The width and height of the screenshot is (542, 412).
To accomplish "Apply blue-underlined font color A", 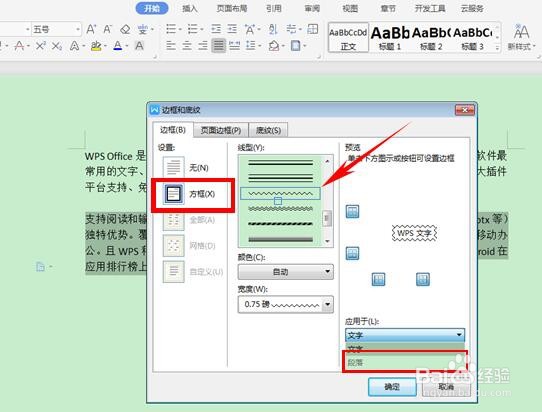I will (118, 46).
